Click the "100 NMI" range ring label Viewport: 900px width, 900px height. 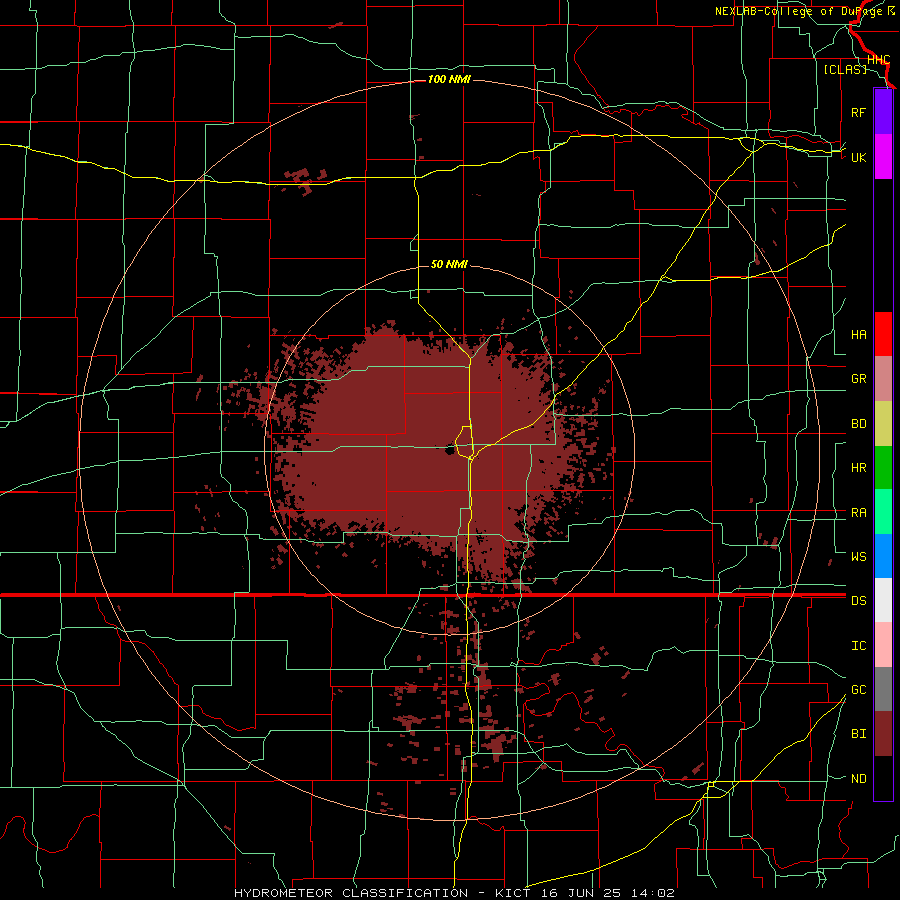pyautogui.click(x=449, y=79)
